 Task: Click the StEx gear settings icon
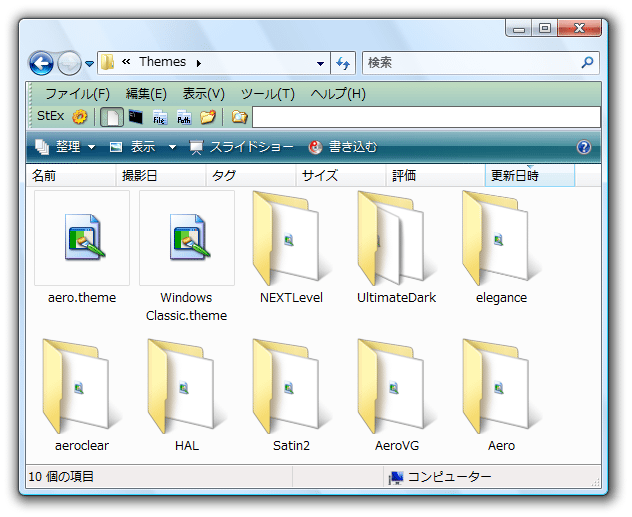(80, 117)
